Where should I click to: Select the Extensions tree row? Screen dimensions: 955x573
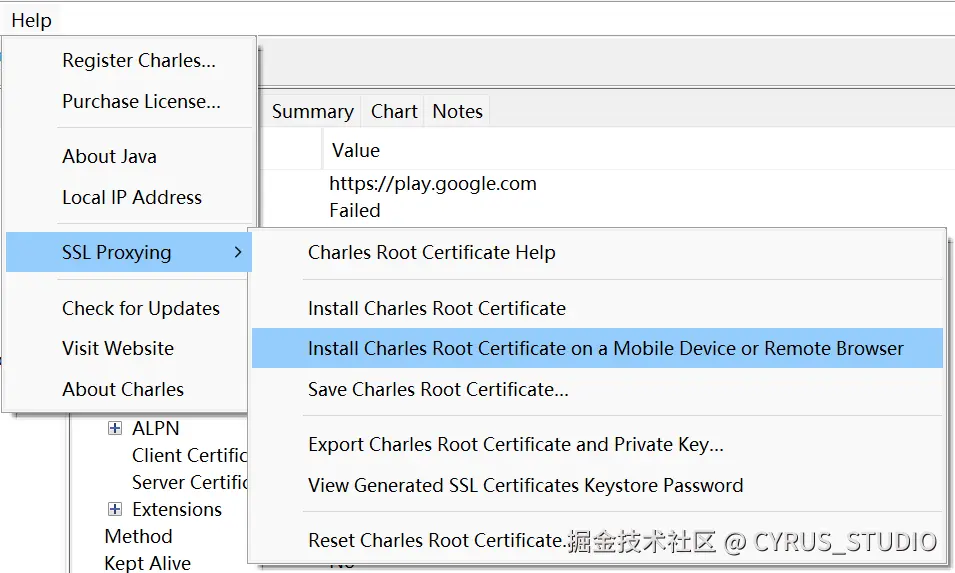click(177, 509)
